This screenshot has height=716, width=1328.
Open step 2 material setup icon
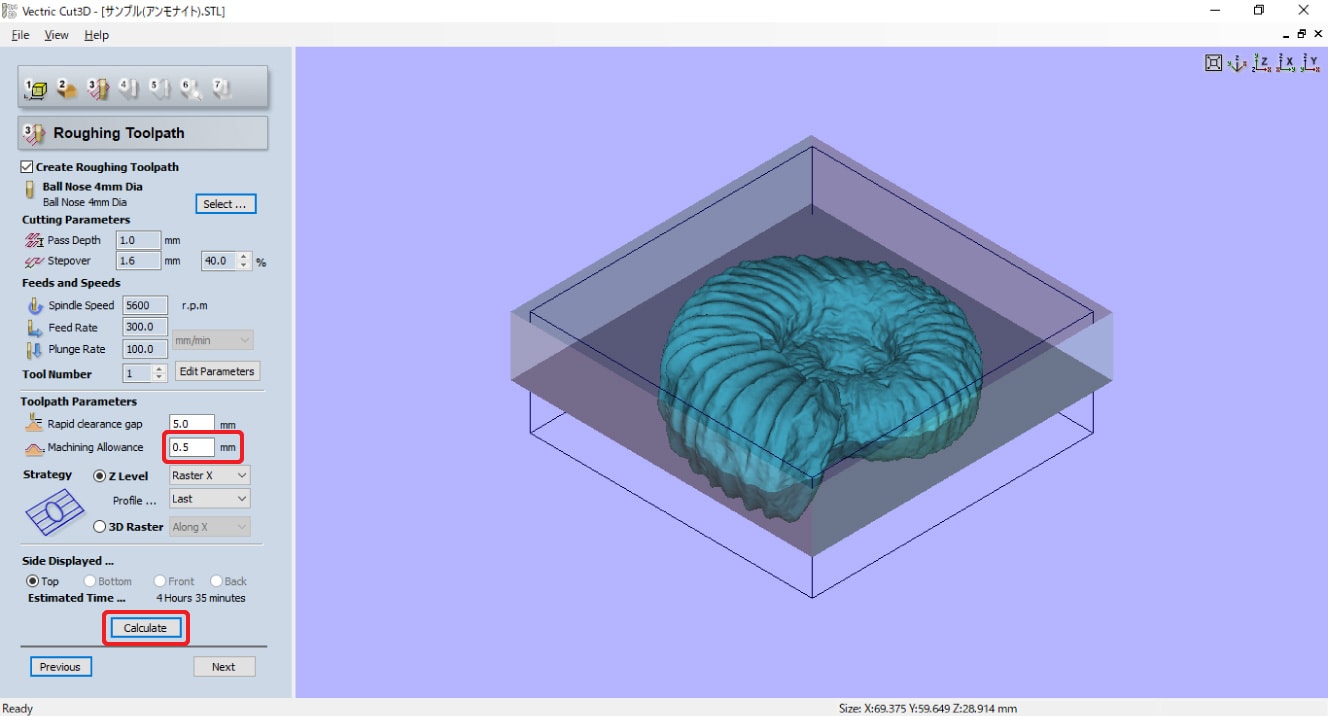67,89
